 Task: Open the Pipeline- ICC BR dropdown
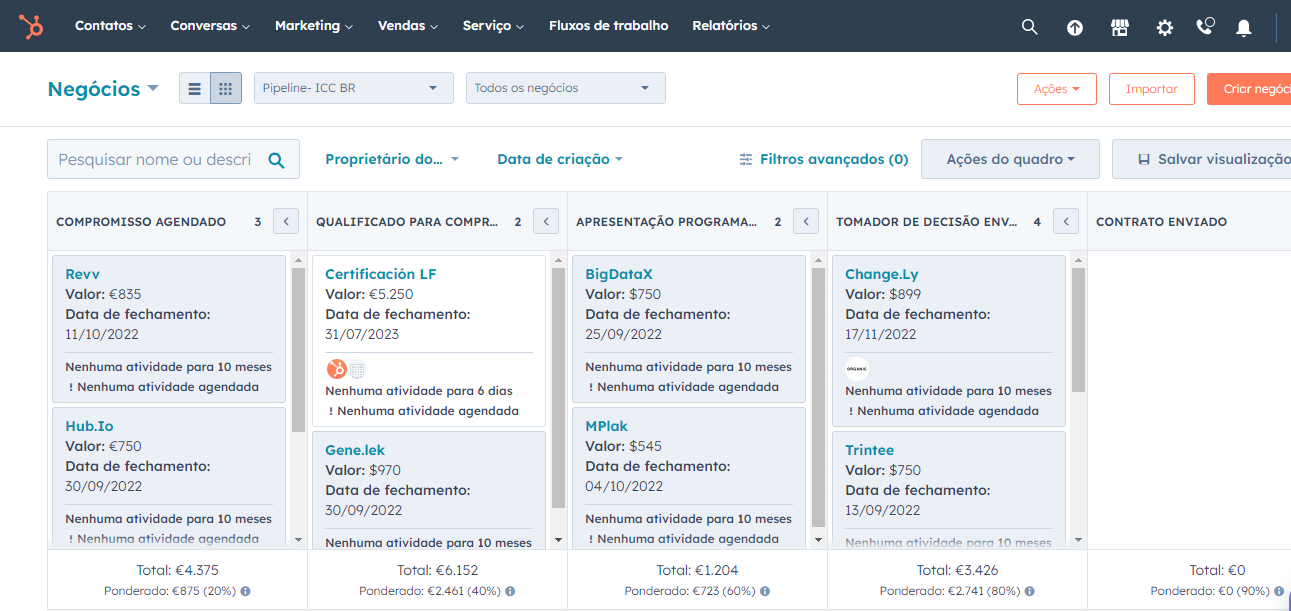tap(355, 87)
